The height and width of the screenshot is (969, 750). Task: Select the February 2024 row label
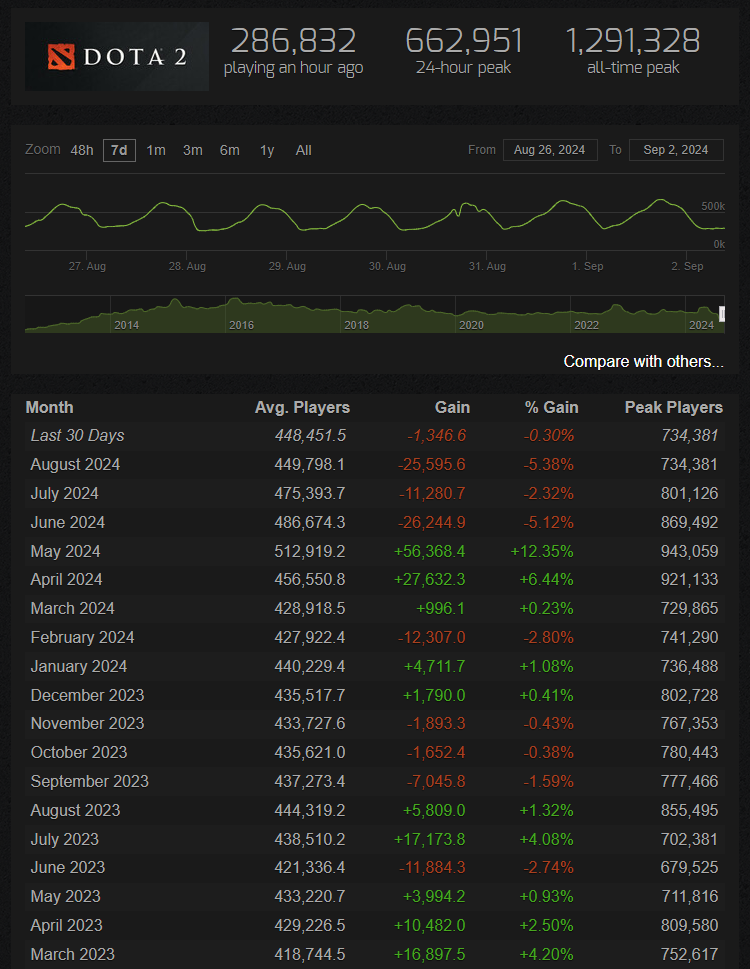click(x=82, y=637)
